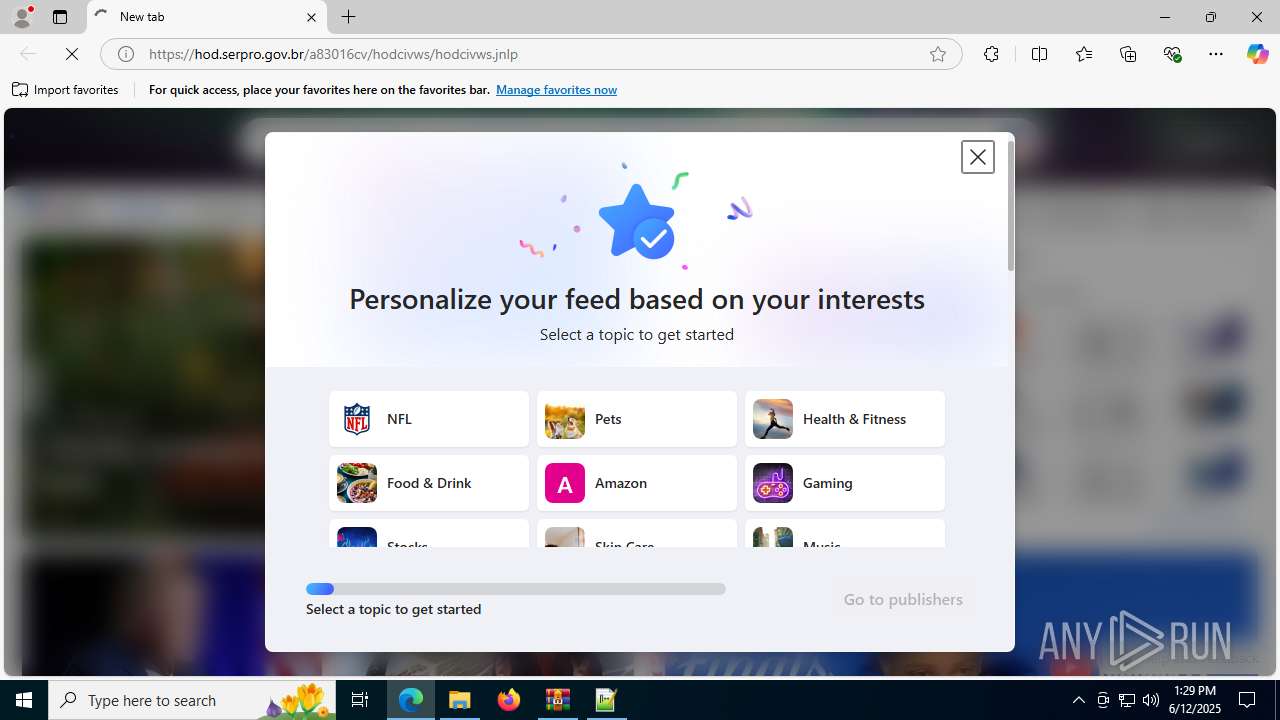Open Firefox from taskbar
Screen dimensions: 1280x720
click(x=509, y=700)
